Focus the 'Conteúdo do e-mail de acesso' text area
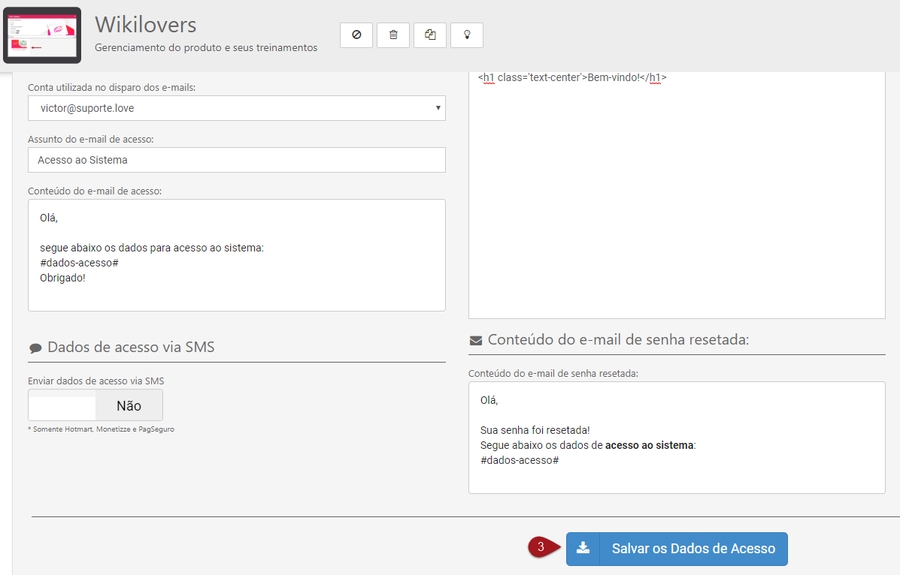Viewport: 900px width, 575px height. 237,255
